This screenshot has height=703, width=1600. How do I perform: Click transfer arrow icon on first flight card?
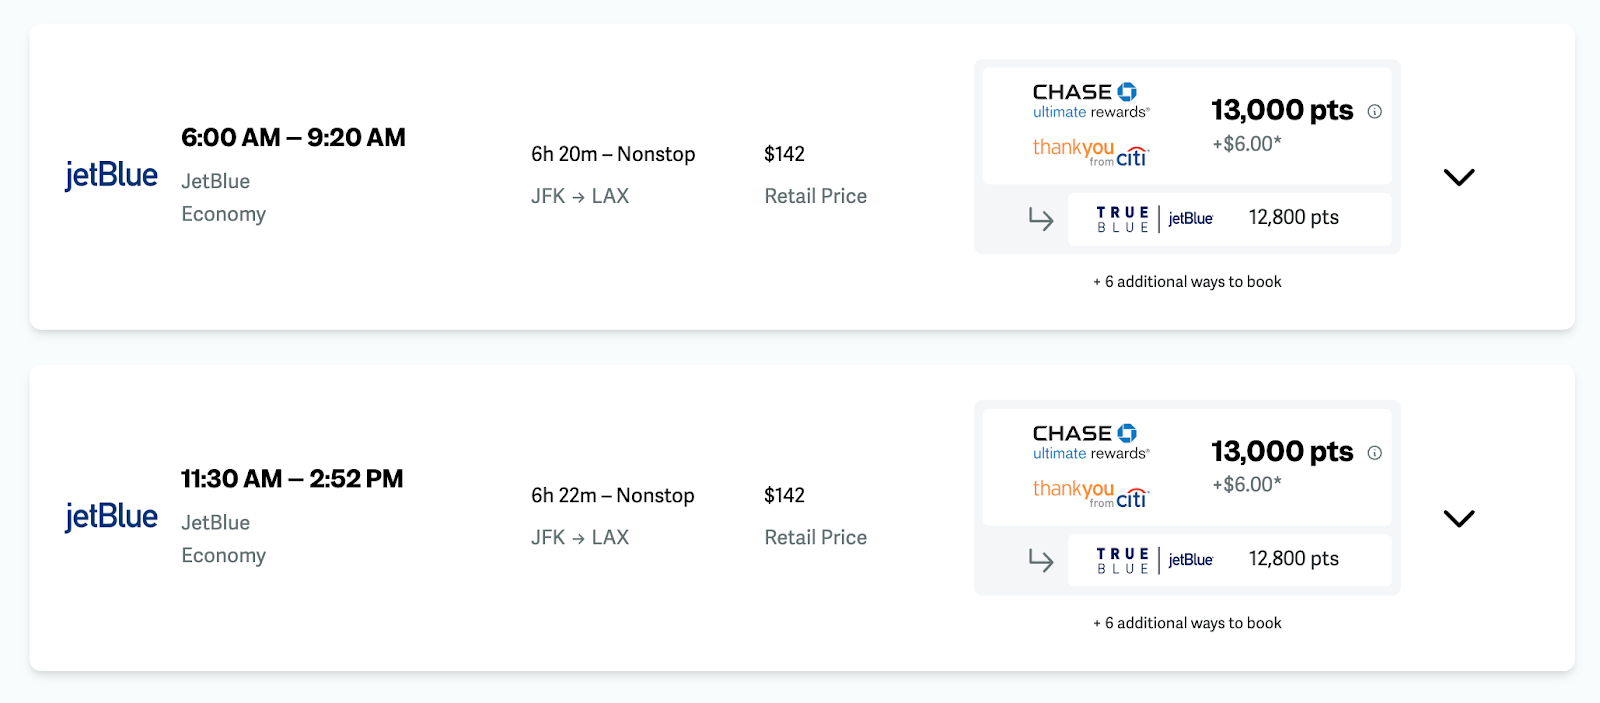[1041, 219]
